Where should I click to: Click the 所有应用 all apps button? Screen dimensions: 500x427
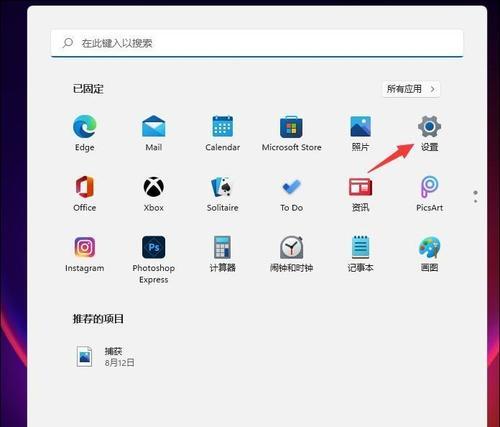point(411,89)
